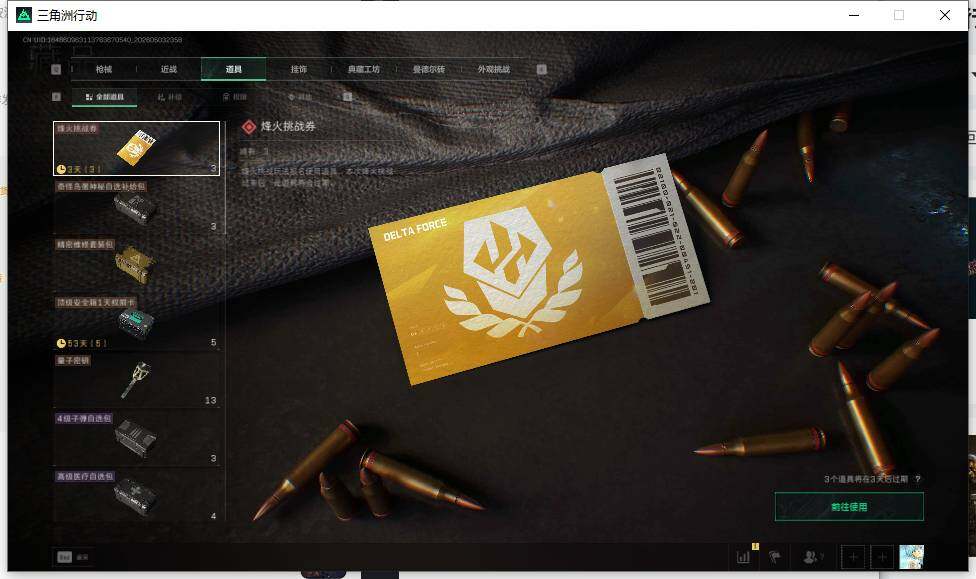Click the 3个道具将在3天后过期 notice text
Viewport: 976px width, 579px height.
866,479
